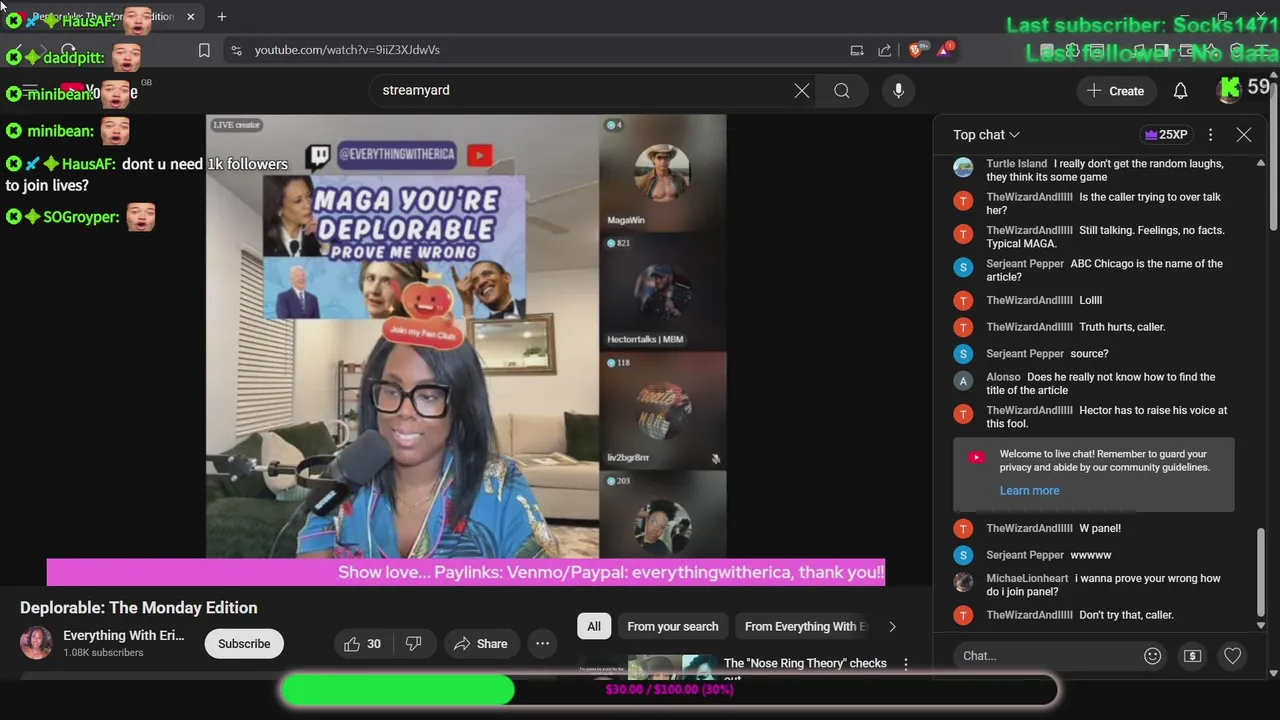The image size is (1280, 720).
Task: Click TheWizardAndIIIII on the W panel! message
Action: (x=1029, y=529)
